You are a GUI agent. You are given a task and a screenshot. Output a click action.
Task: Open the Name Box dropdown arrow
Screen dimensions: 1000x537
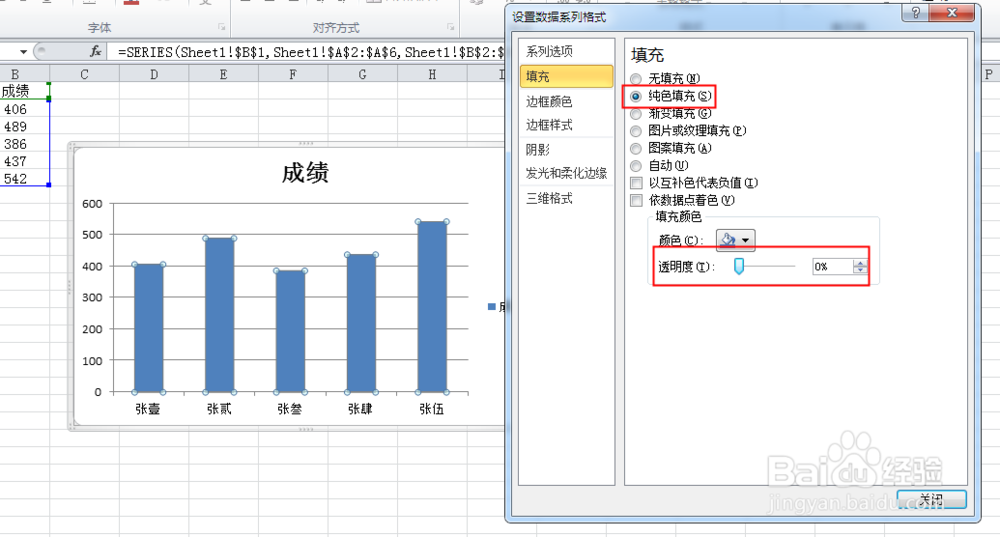click(x=23, y=52)
